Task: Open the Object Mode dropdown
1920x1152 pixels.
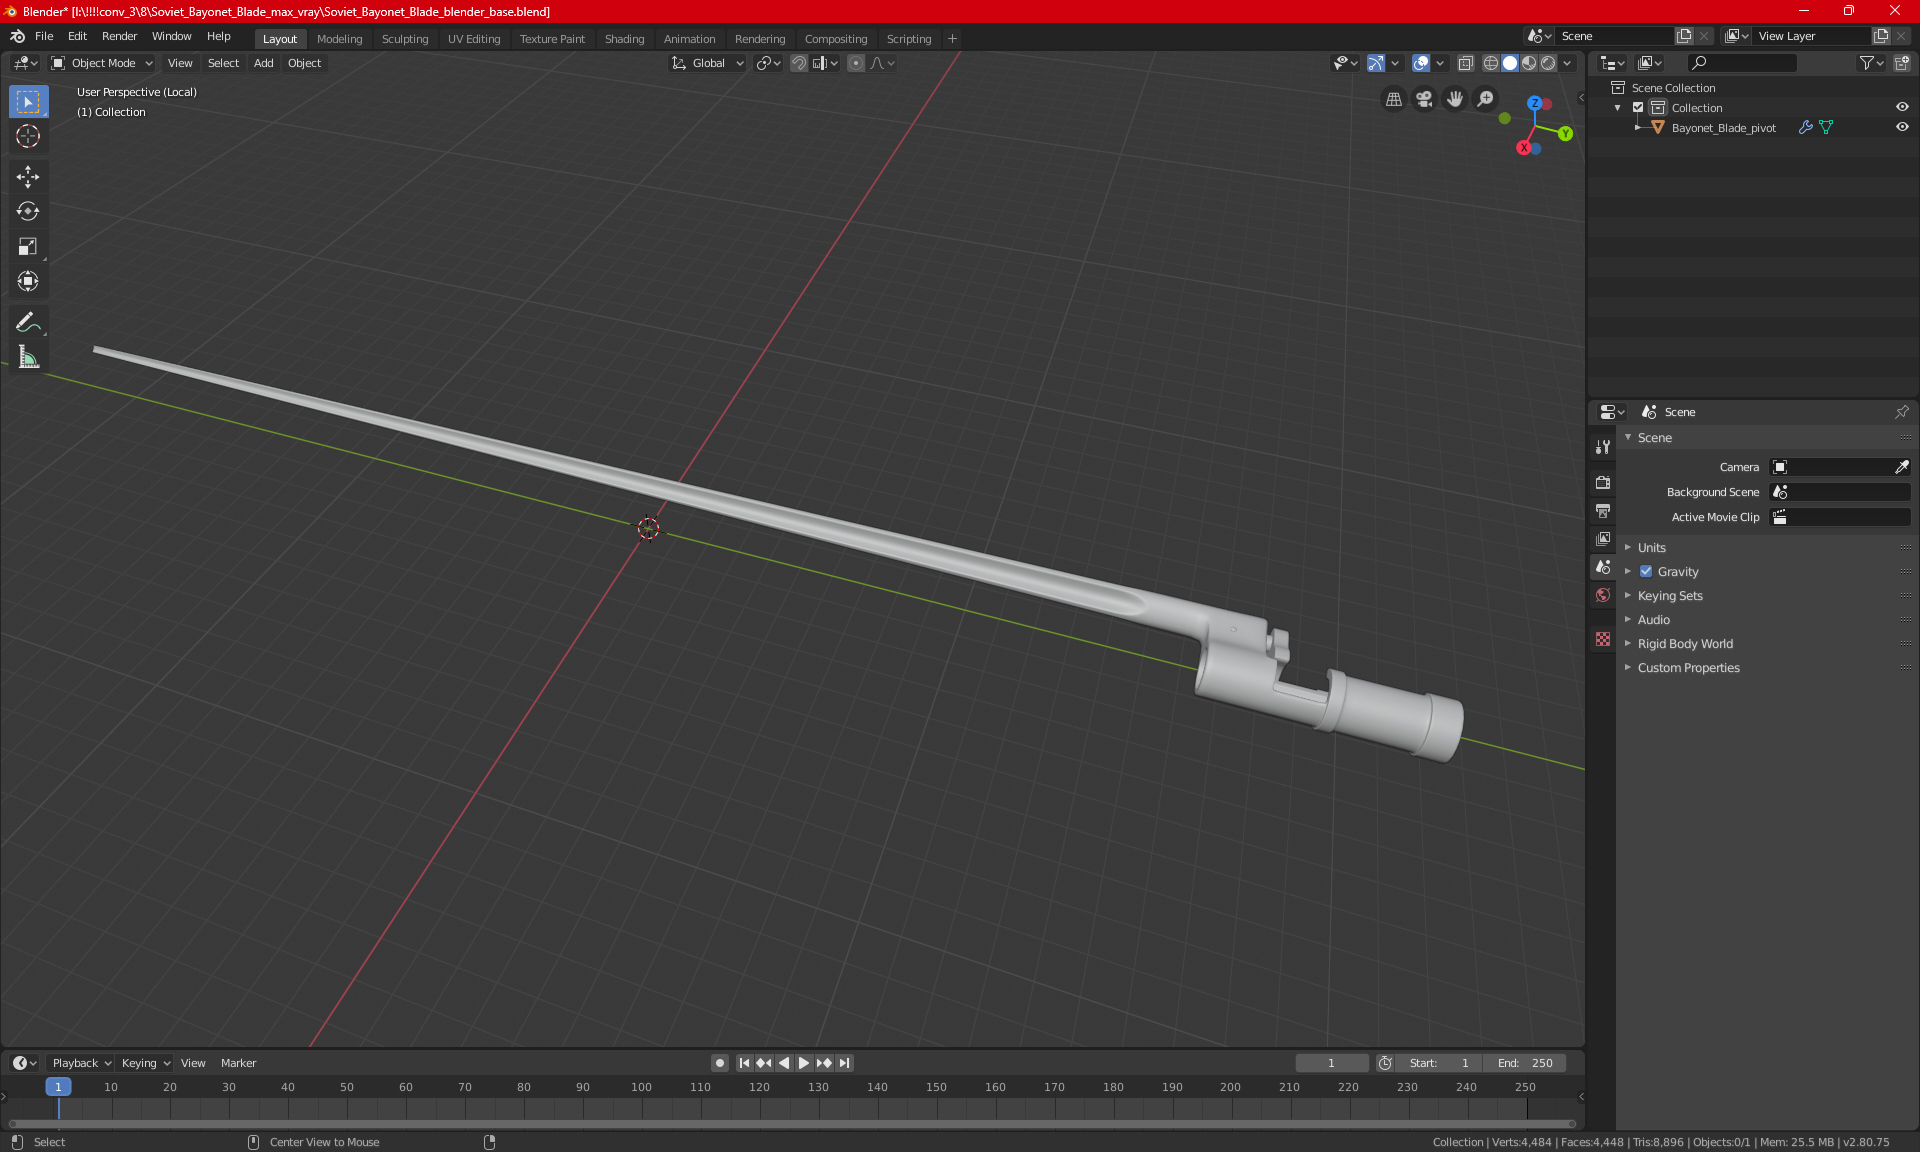Action: pyautogui.click(x=102, y=63)
